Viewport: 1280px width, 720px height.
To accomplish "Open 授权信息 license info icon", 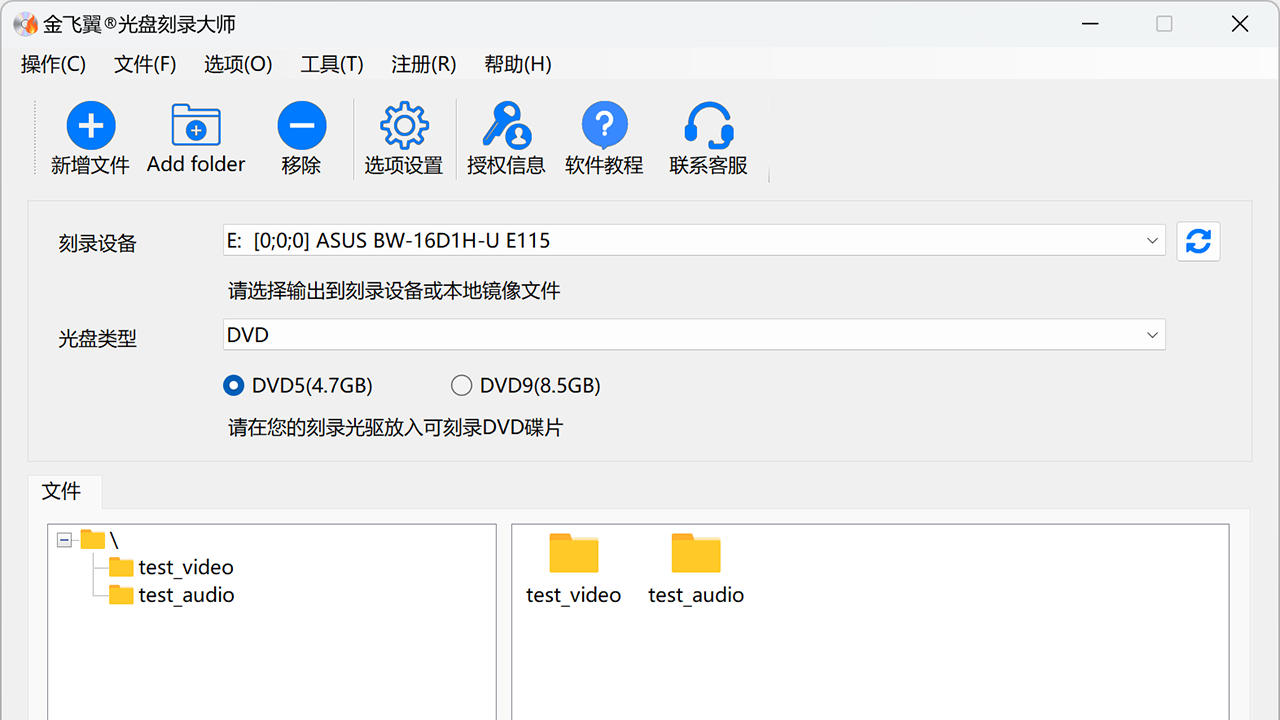I will tap(506, 127).
